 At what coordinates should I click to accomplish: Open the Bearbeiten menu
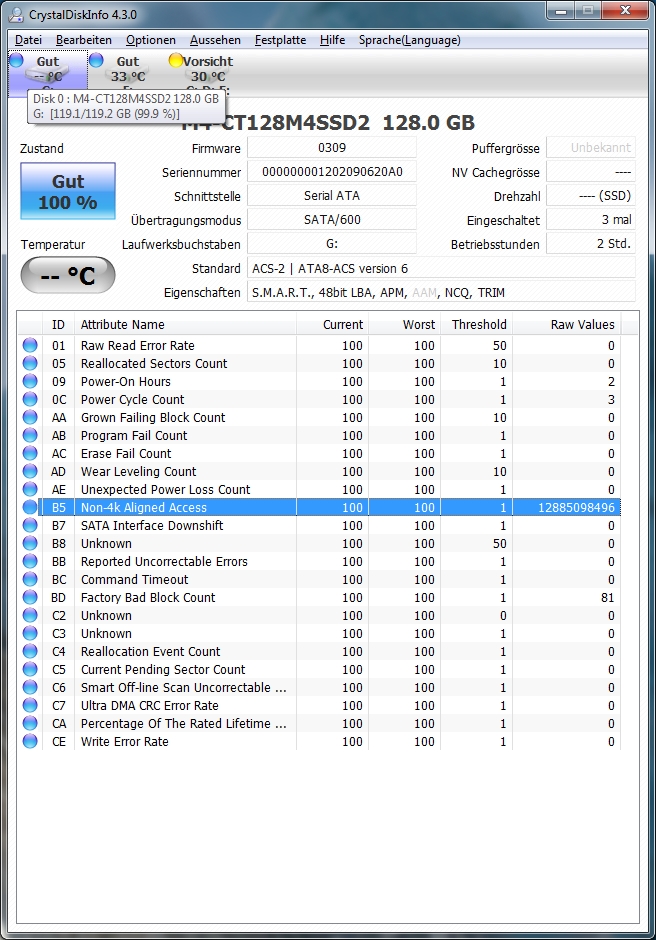(x=83, y=40)
